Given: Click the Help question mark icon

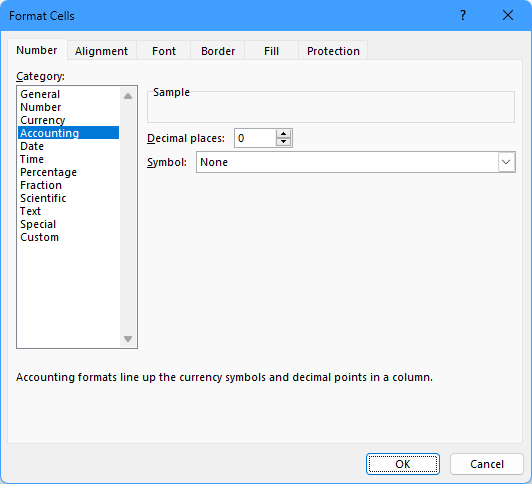Looking at the screenshot, I should [463, 15].
